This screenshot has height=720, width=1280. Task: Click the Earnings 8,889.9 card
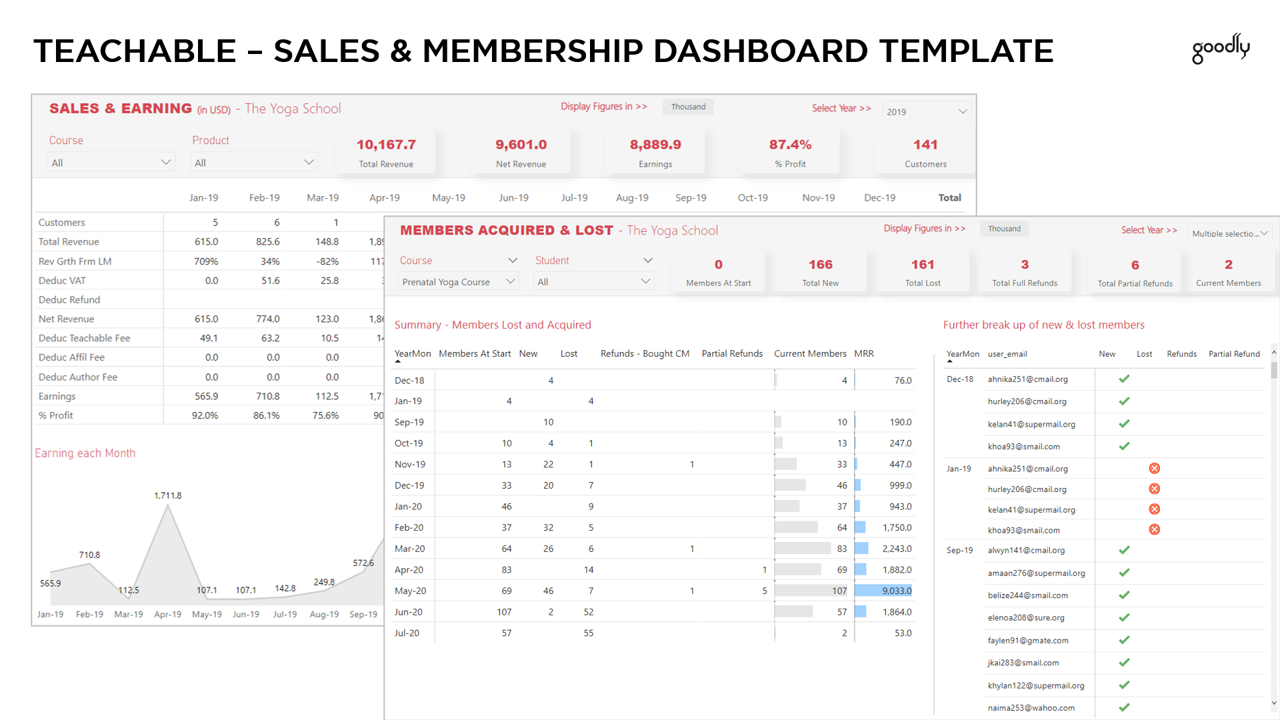(655, 153)
